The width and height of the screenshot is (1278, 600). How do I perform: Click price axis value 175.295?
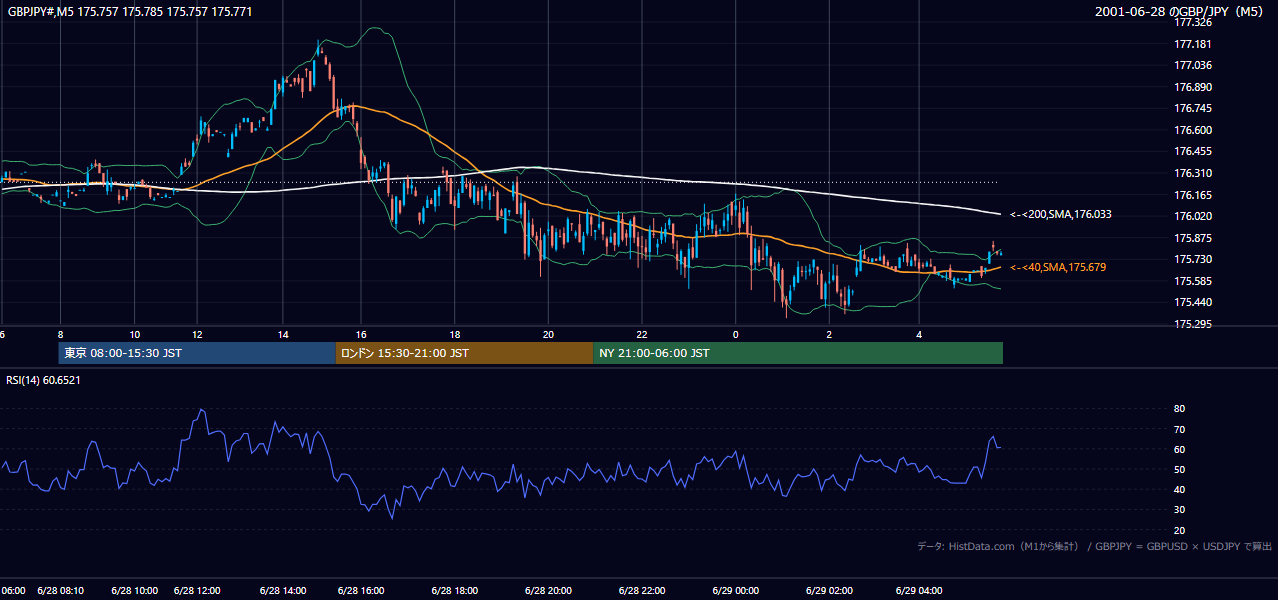pos(1192,324)
